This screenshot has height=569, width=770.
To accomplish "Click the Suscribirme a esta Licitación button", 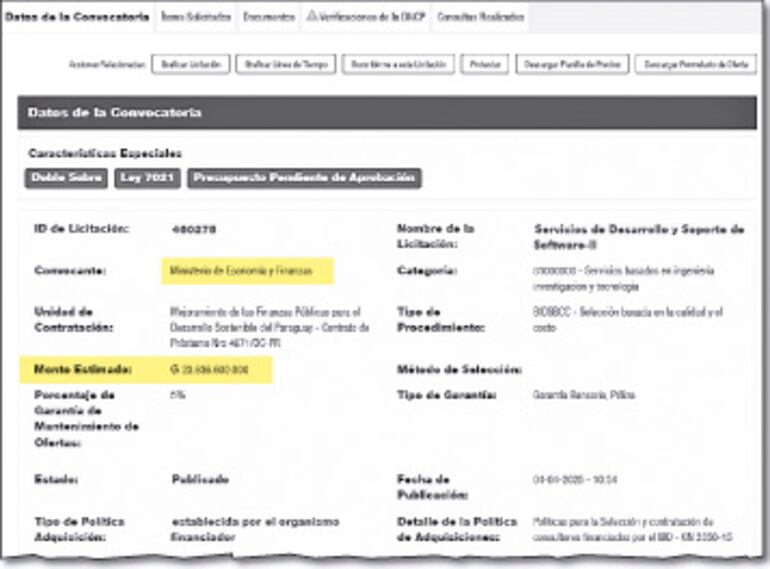I will pyautogui.click(x=399, y=64).
